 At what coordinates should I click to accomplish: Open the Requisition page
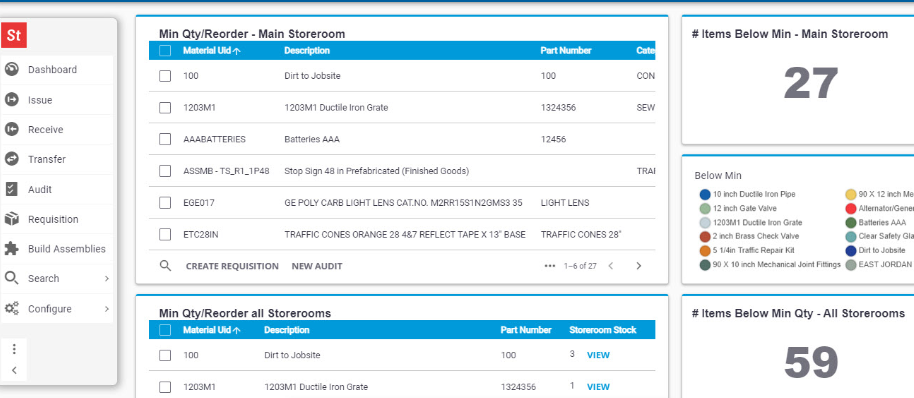(x=53, y=219)
